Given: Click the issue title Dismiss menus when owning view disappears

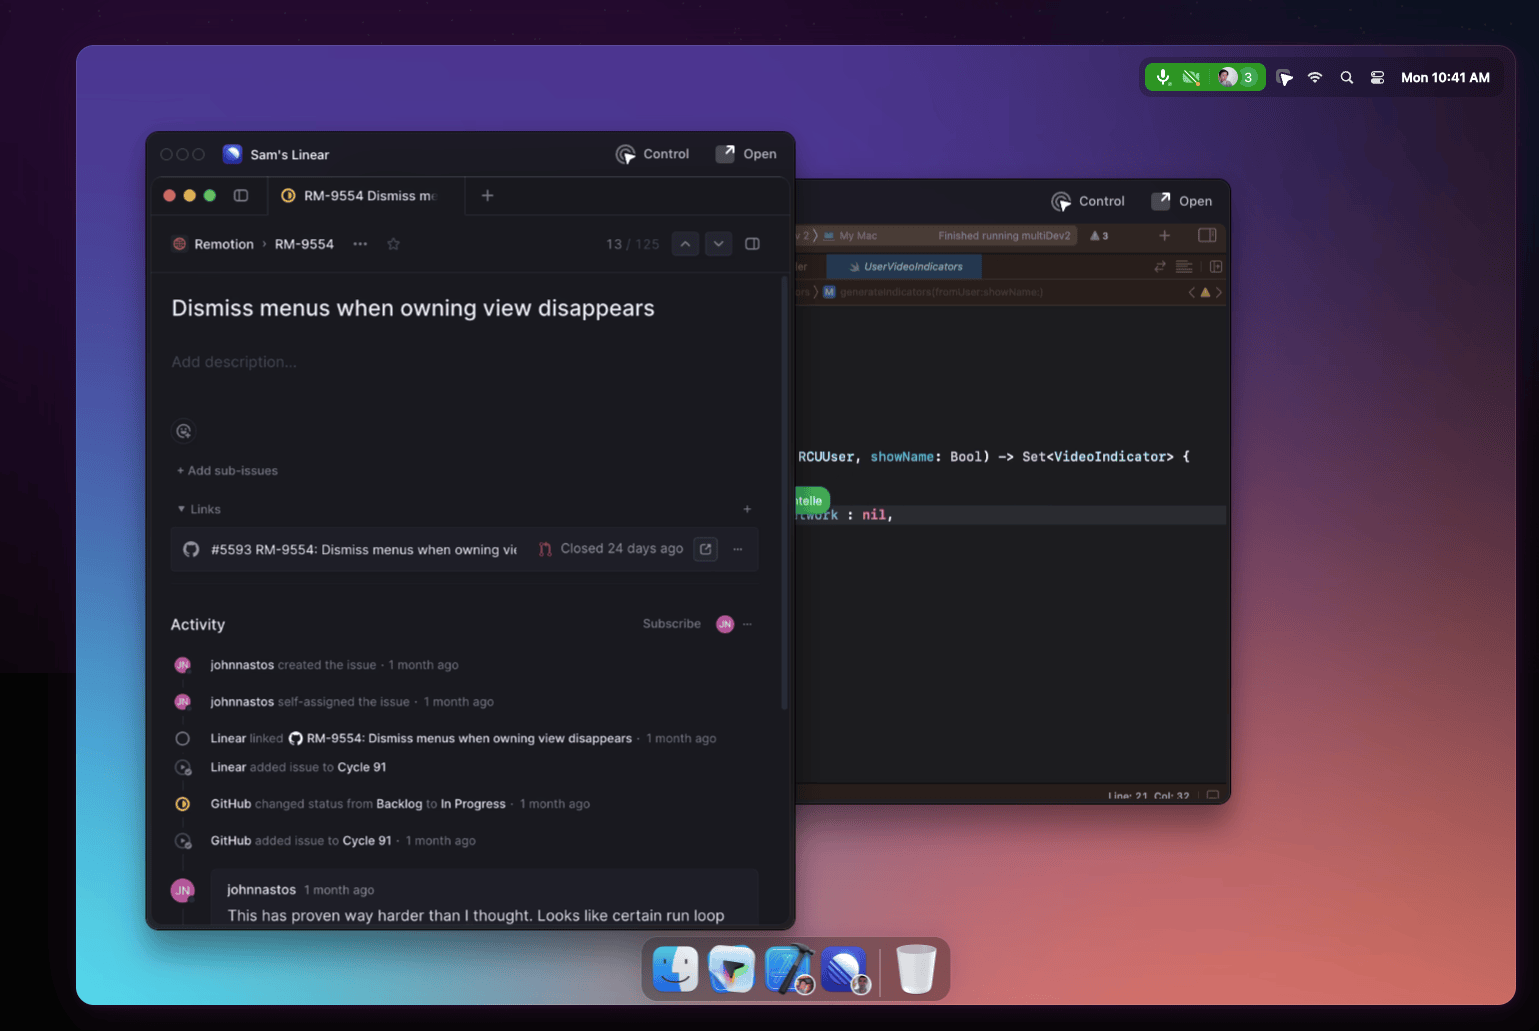Looking at the screenshot, I should pos(413,308).
